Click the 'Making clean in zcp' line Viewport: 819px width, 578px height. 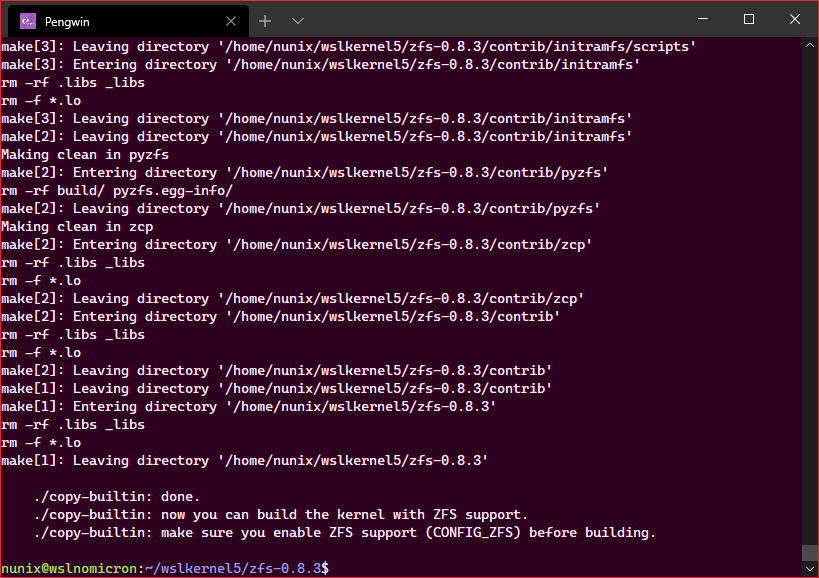[x=79, y=226]
